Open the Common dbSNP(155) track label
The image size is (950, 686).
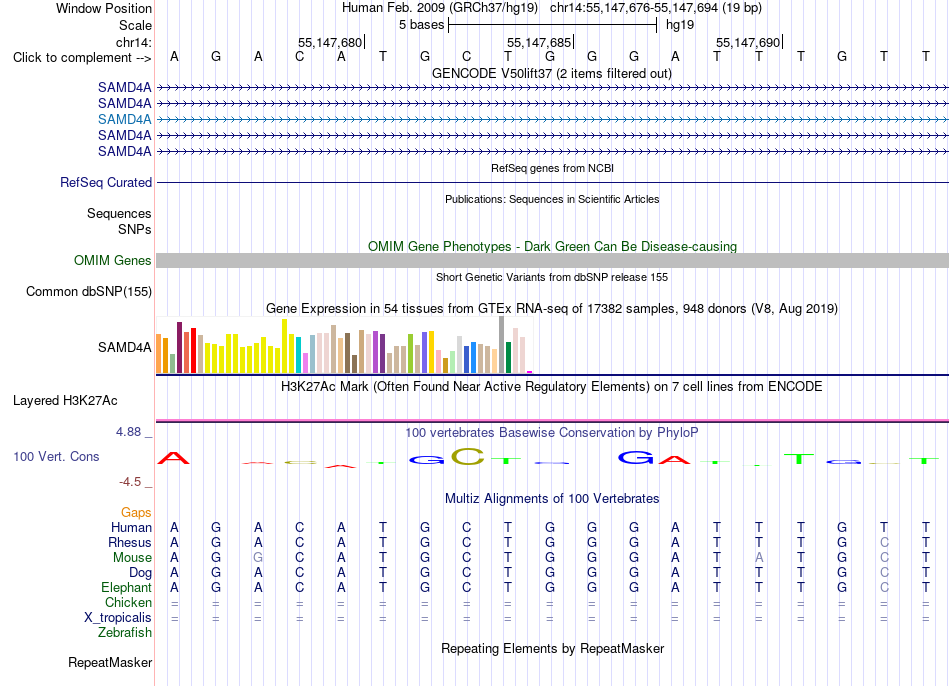(89, 291)
